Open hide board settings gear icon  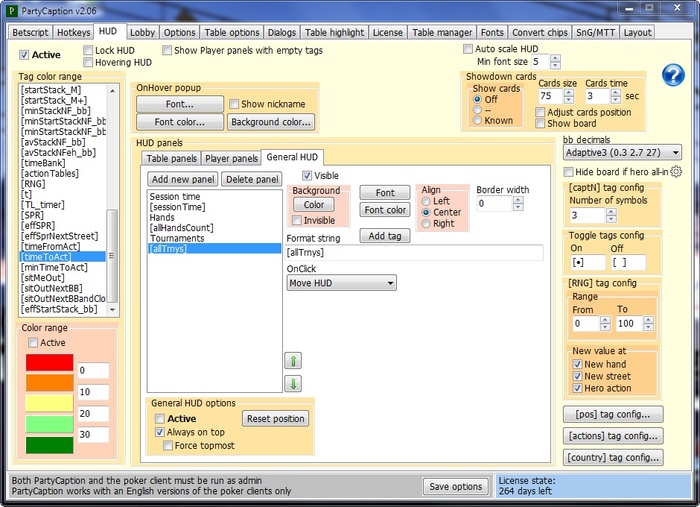[x=676, y=172]
